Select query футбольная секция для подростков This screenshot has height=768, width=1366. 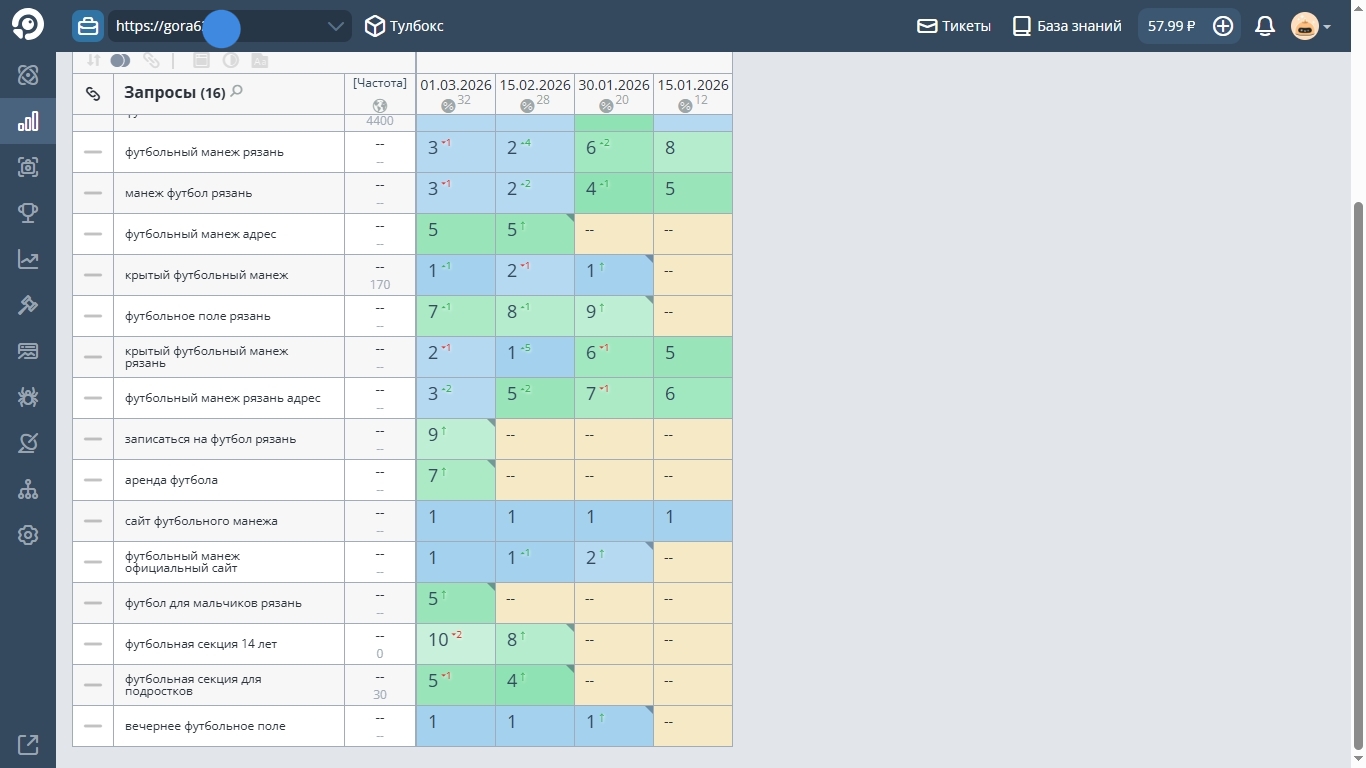coord(193,685)
